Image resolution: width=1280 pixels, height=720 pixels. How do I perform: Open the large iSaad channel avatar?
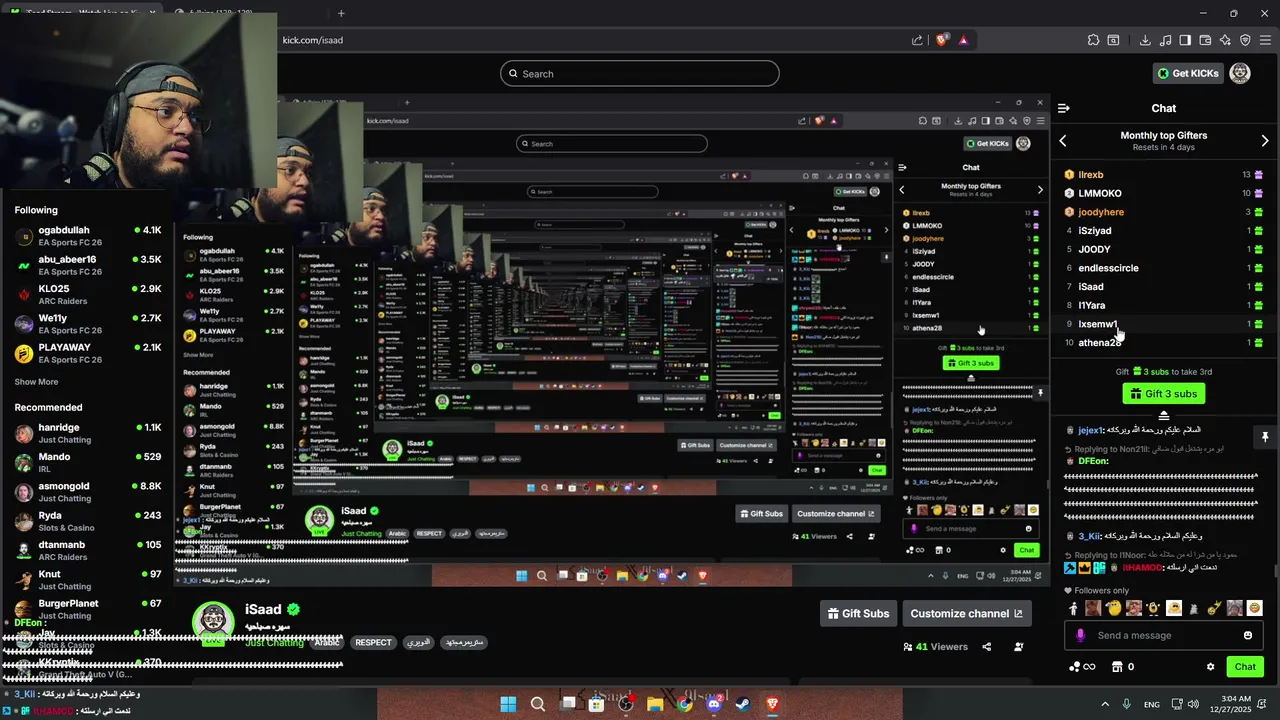[x=213, y=621]
